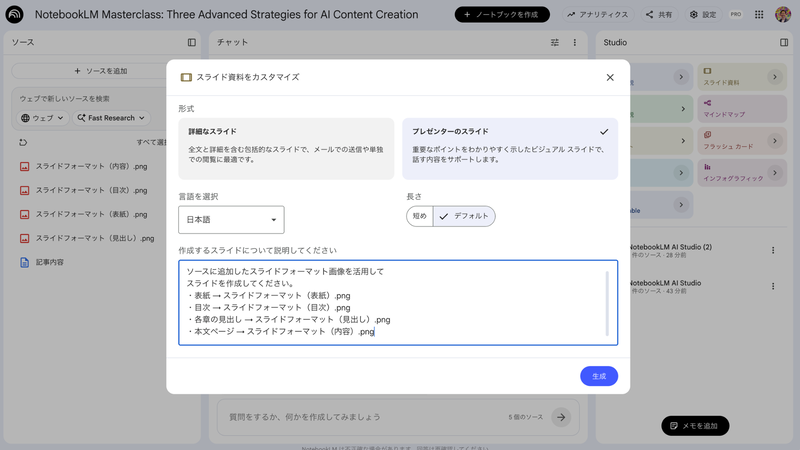Collapse the ソース panel icon
Screen dimensions: 800x450
tap(192, 42)
